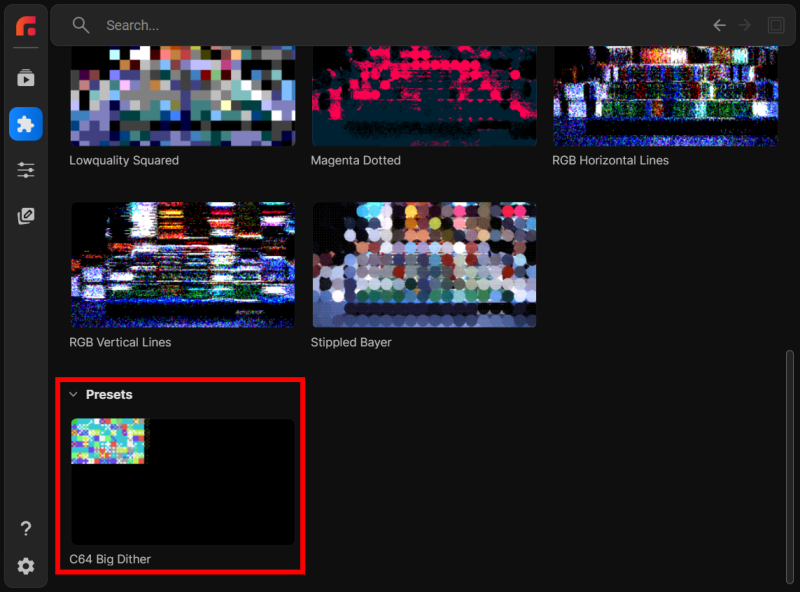The height and width of the screenshot is (592, 800).
Task: Go back with the left arrow
Action: coord(719,25)
